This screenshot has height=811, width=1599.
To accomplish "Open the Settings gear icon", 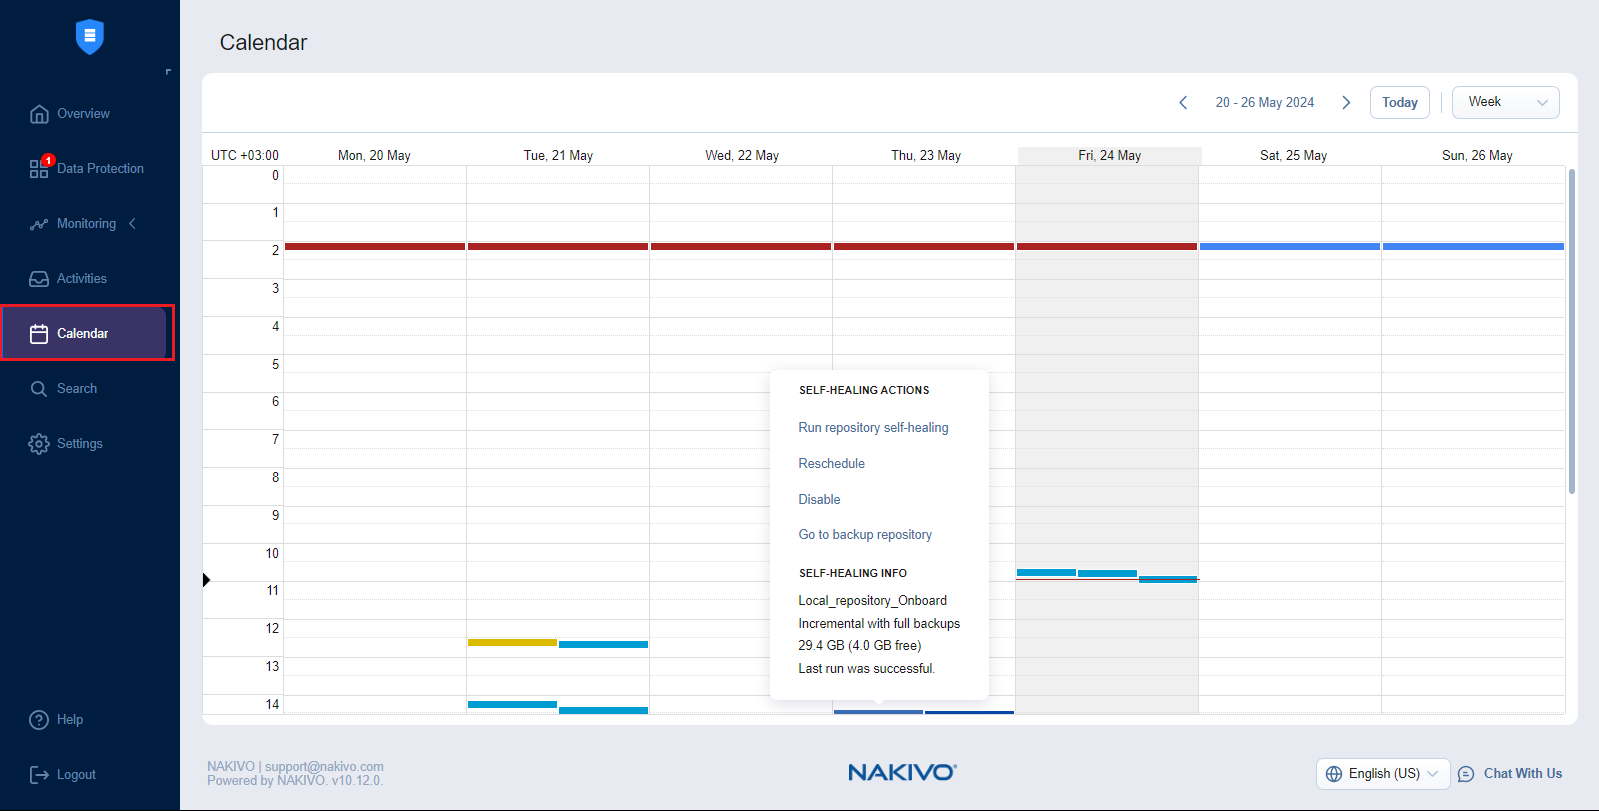I will pyautogui.click(x=39, y=444).
